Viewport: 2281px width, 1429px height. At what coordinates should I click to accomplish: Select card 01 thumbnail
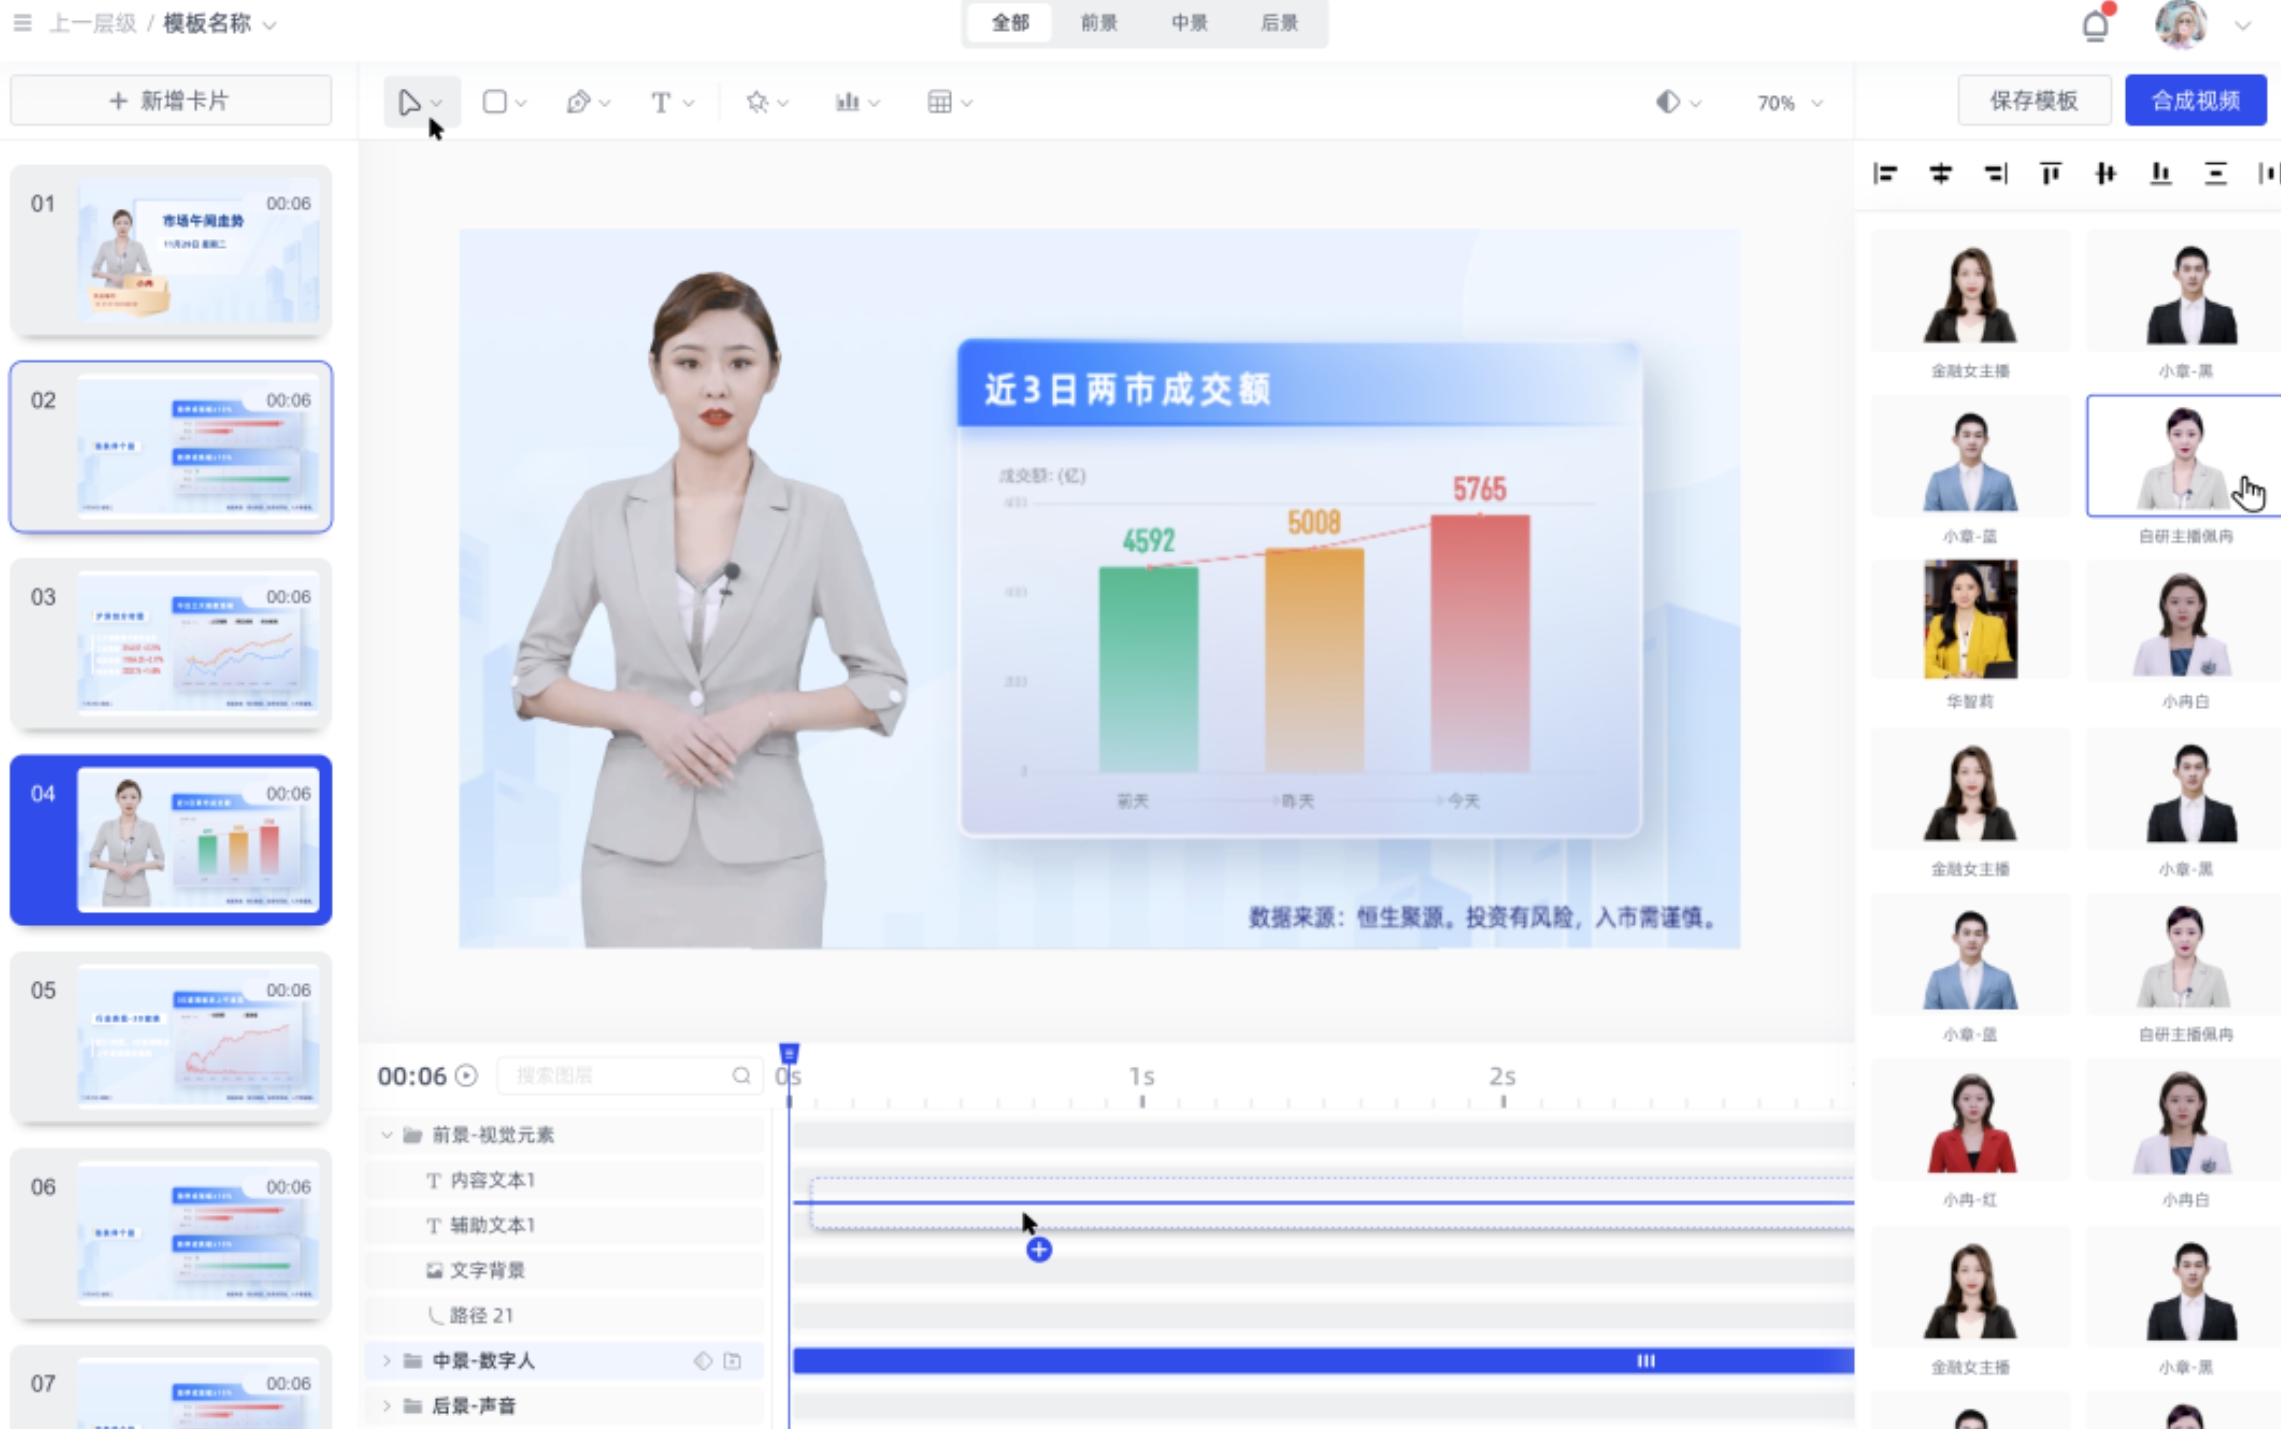coord(171,251)
